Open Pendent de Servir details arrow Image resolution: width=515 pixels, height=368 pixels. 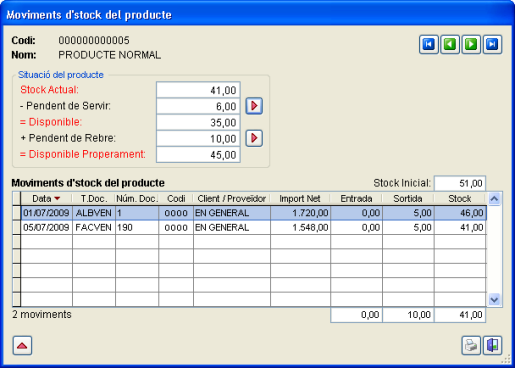coord(254,106)
